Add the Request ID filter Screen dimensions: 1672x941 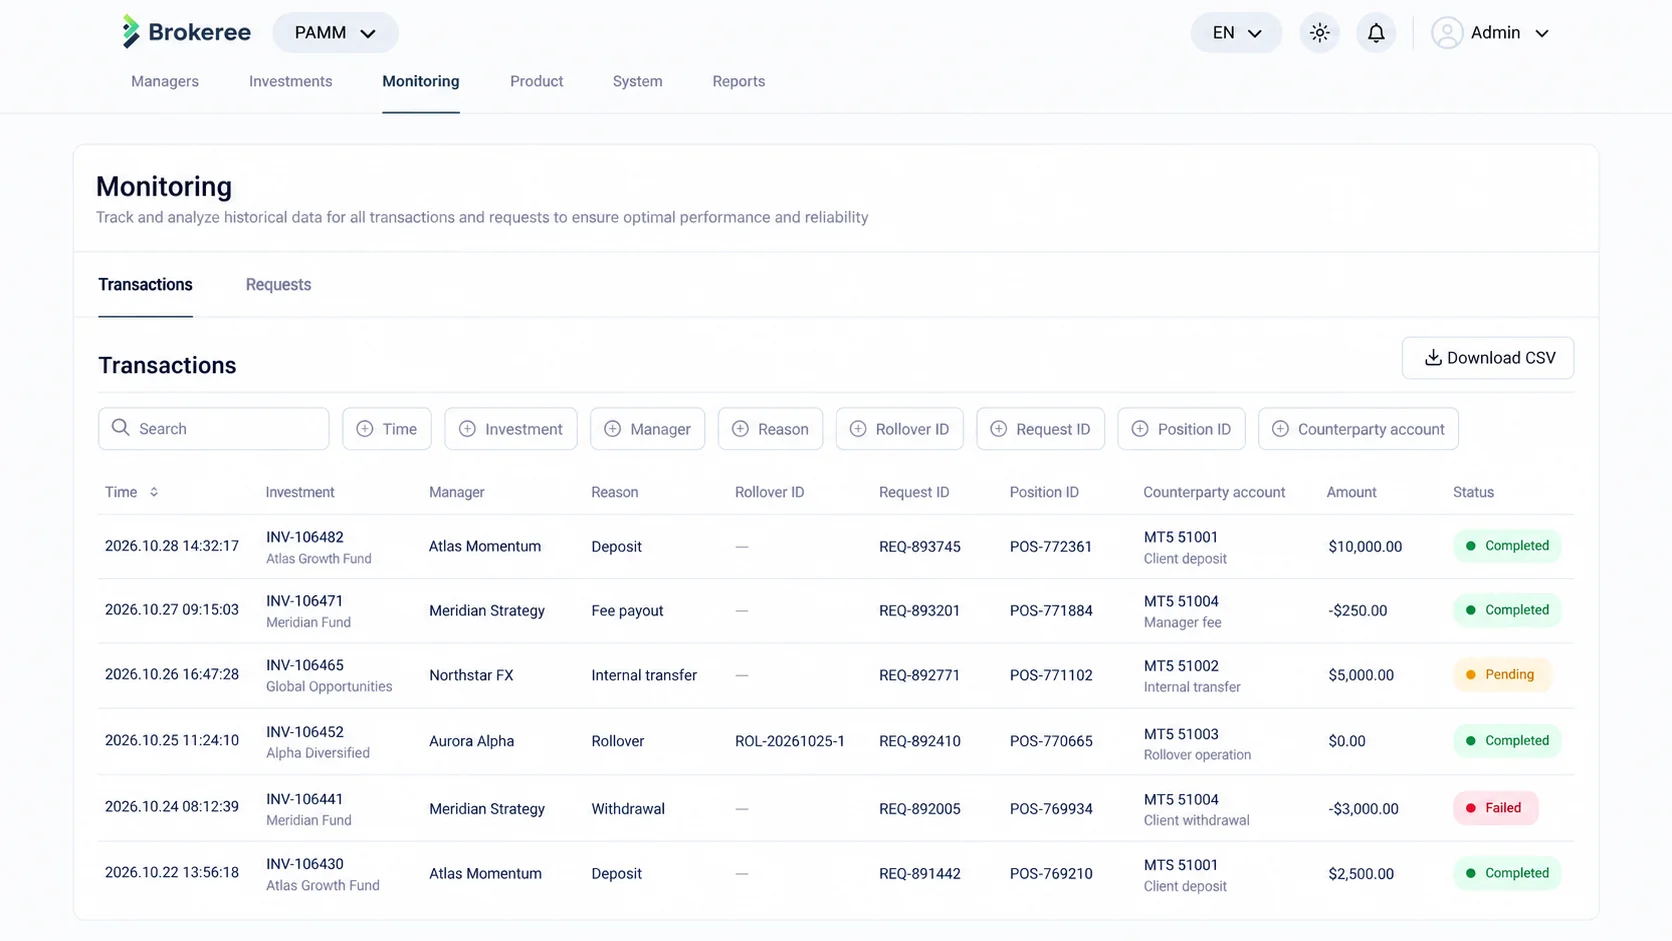click(1040, 429)
